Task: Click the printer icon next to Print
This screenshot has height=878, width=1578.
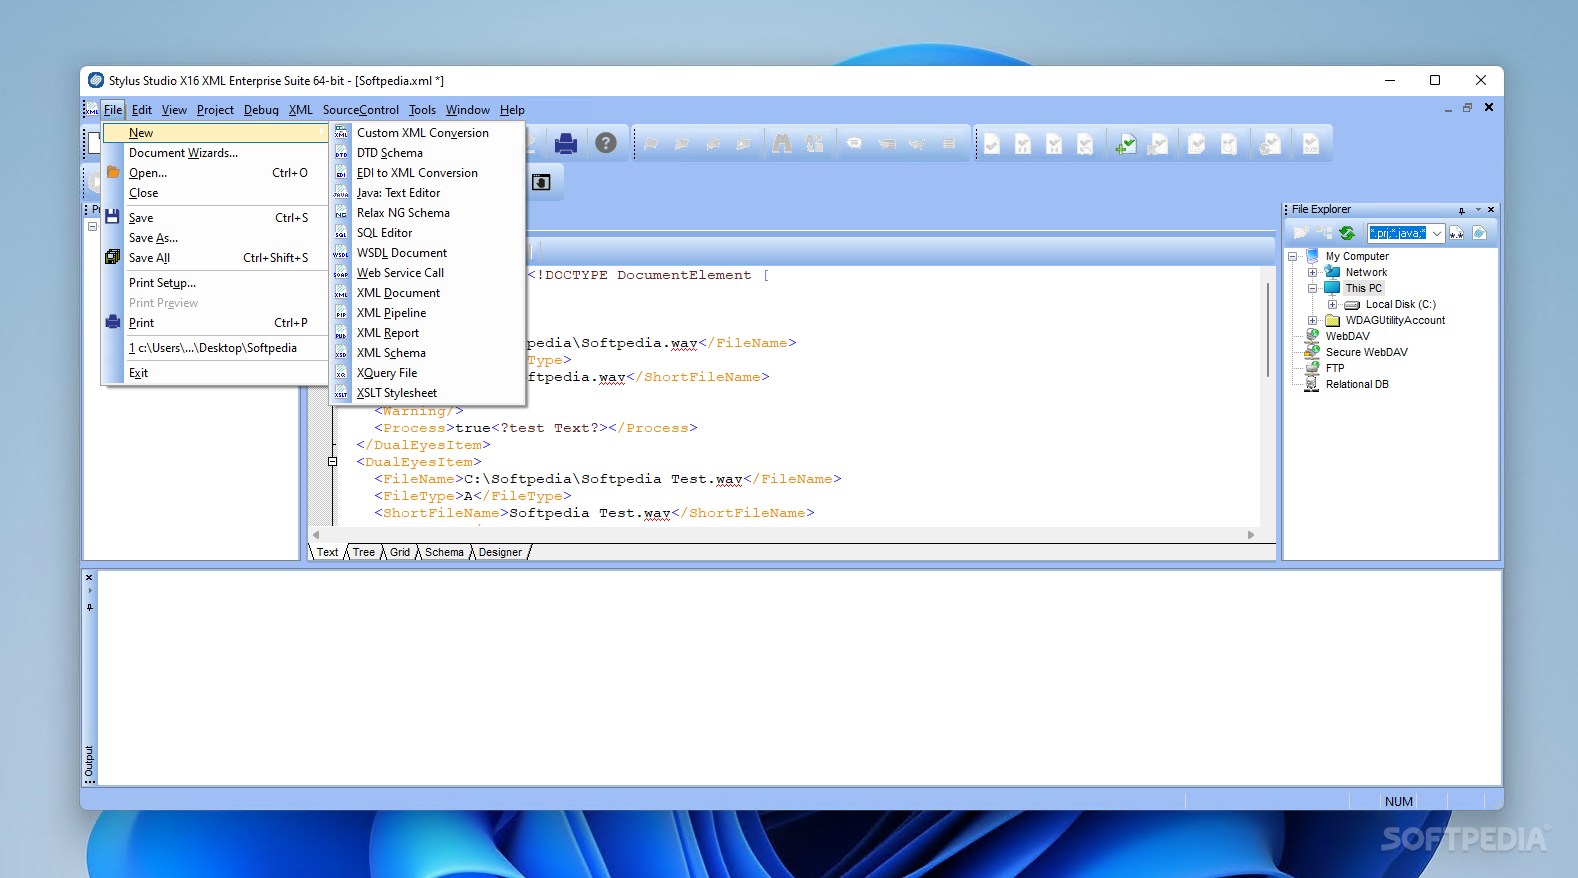Action: tap(112, 322)
